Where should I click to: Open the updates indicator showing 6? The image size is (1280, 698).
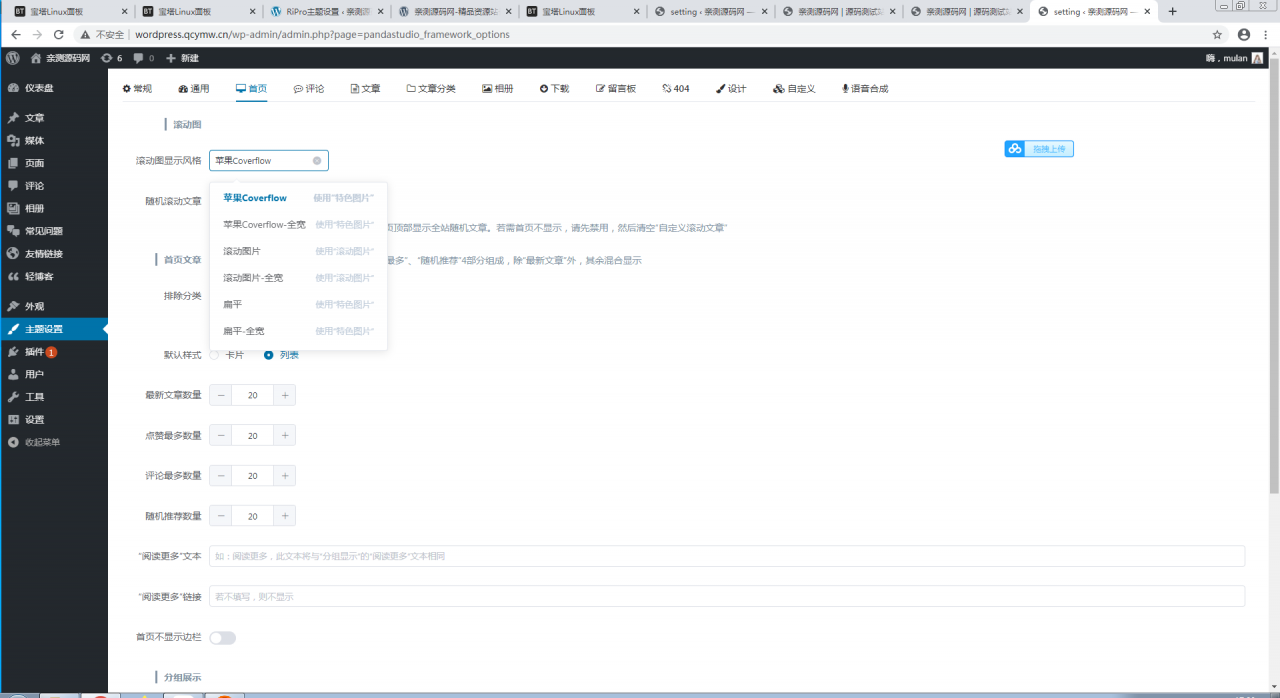click(x=111, y=58)
